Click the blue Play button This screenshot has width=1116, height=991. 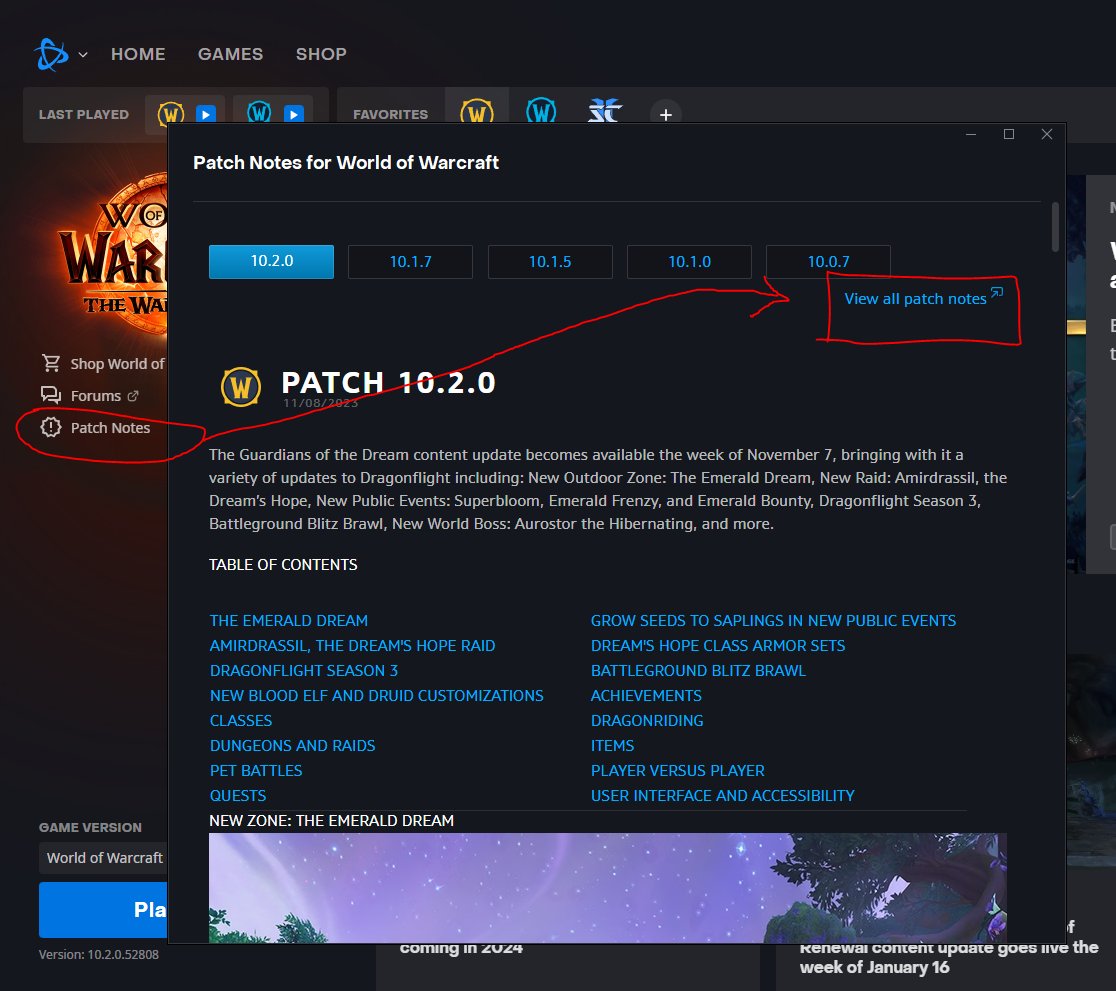103,910
